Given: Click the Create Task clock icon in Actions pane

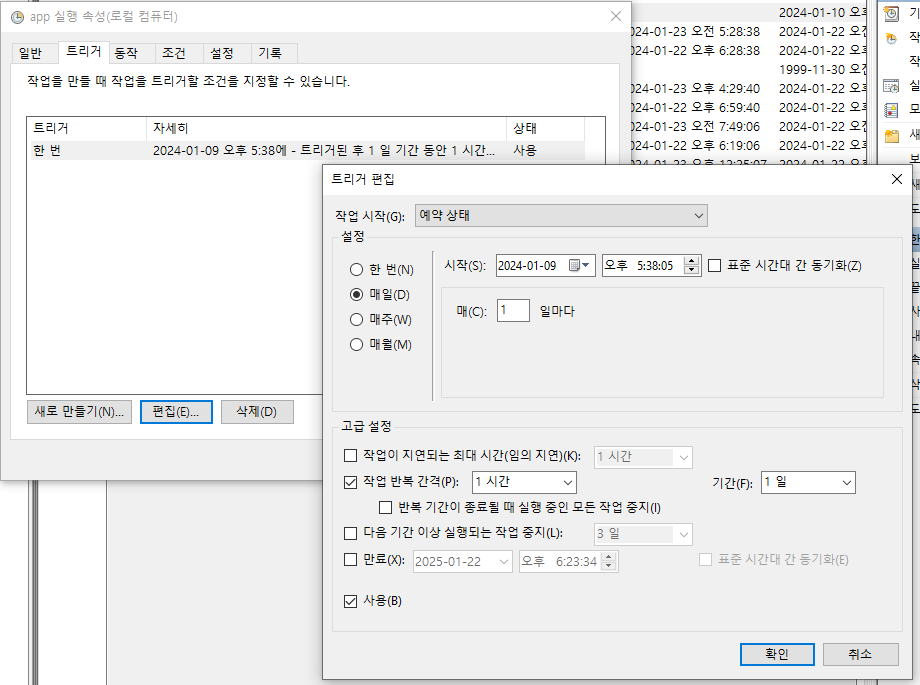Looking at the screenshot, I should point(891,39).
